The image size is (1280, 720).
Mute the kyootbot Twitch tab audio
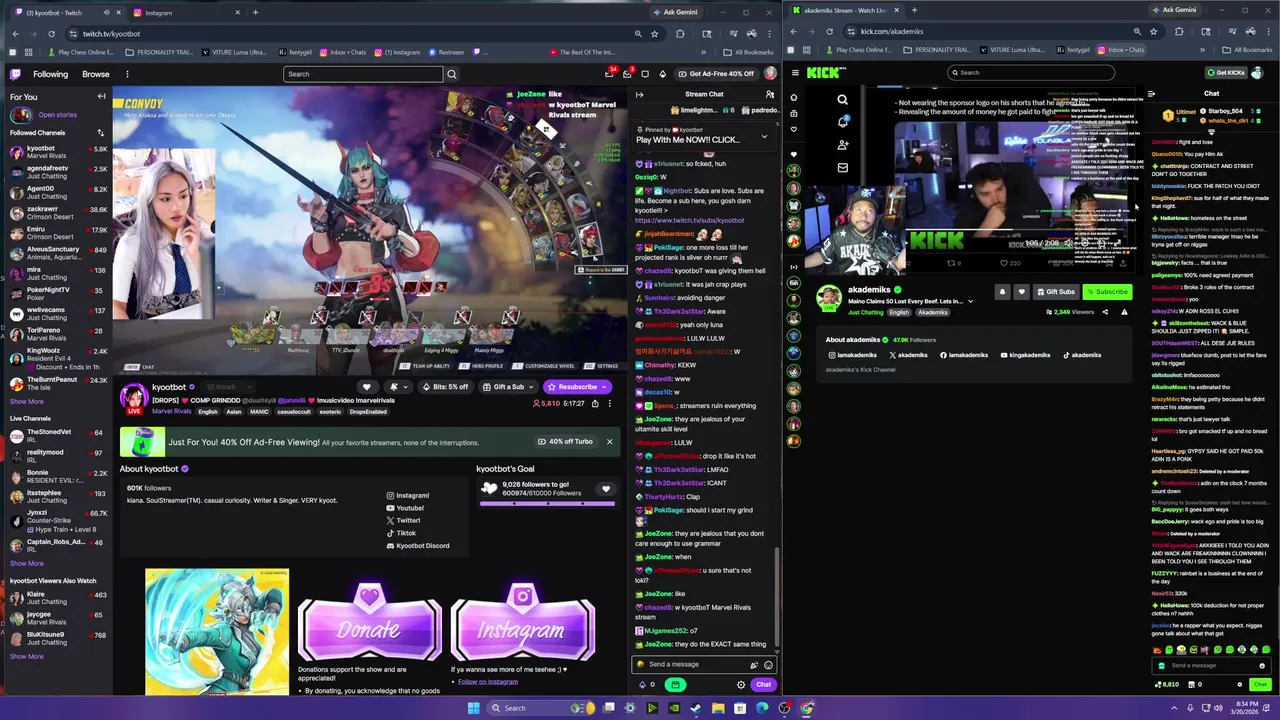pos(107,13)
